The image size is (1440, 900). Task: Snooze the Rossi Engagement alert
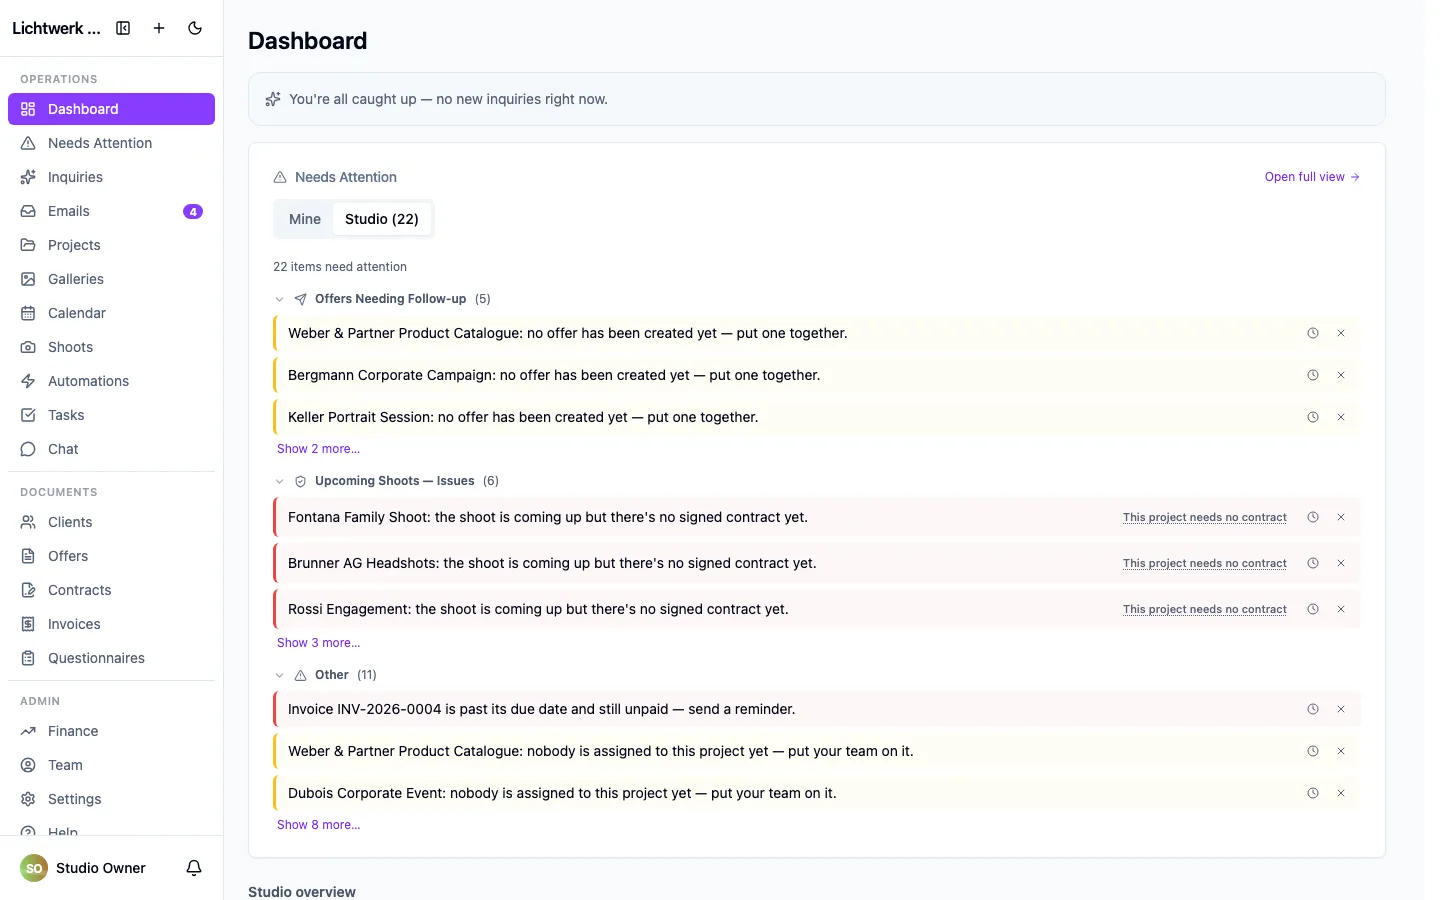[x=1313, y=609]
